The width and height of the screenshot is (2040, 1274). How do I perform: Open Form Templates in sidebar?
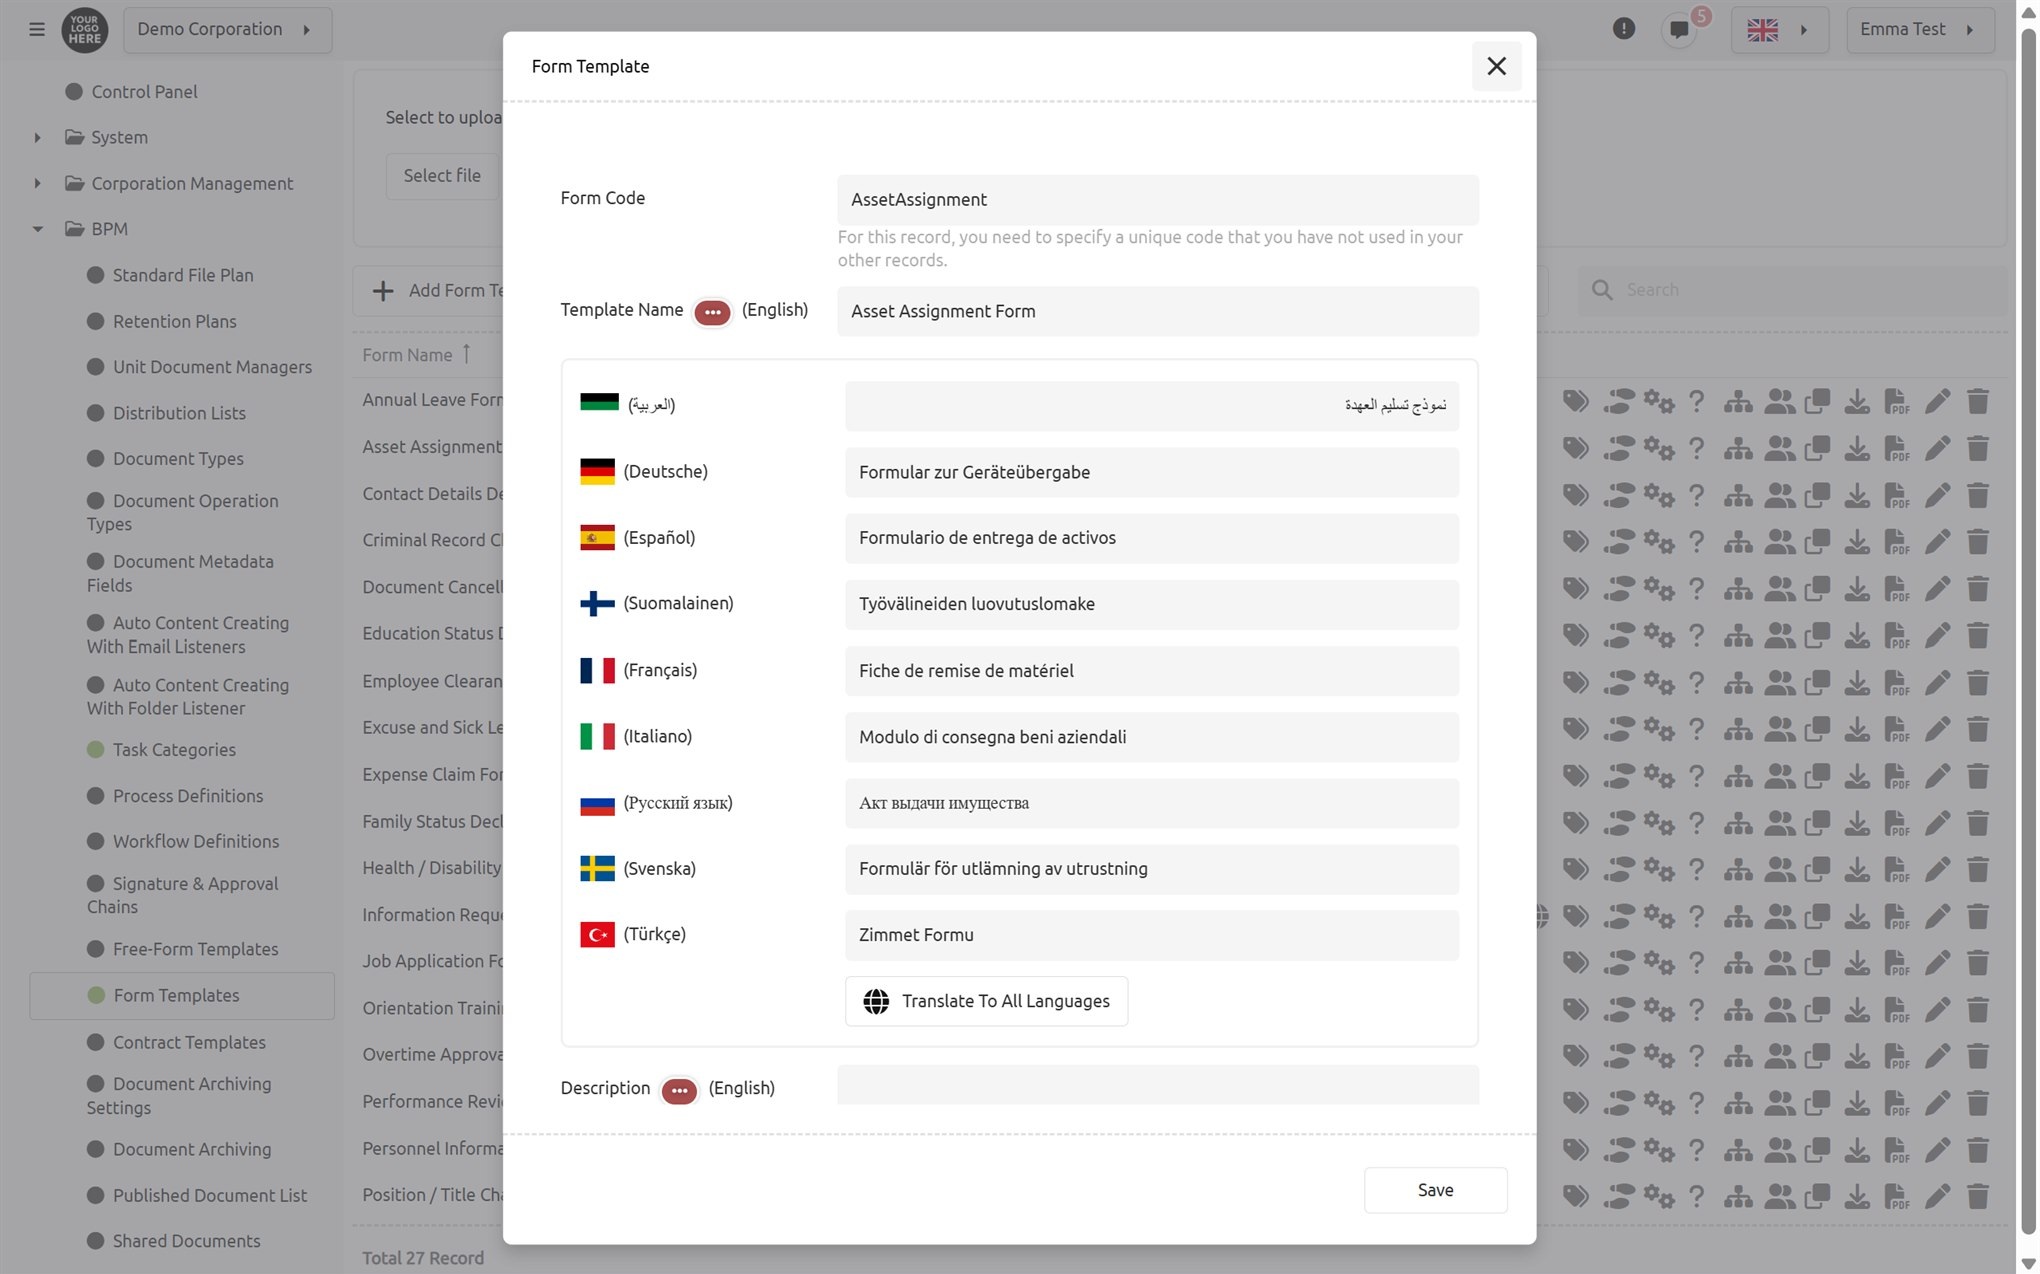click(182, 996)
